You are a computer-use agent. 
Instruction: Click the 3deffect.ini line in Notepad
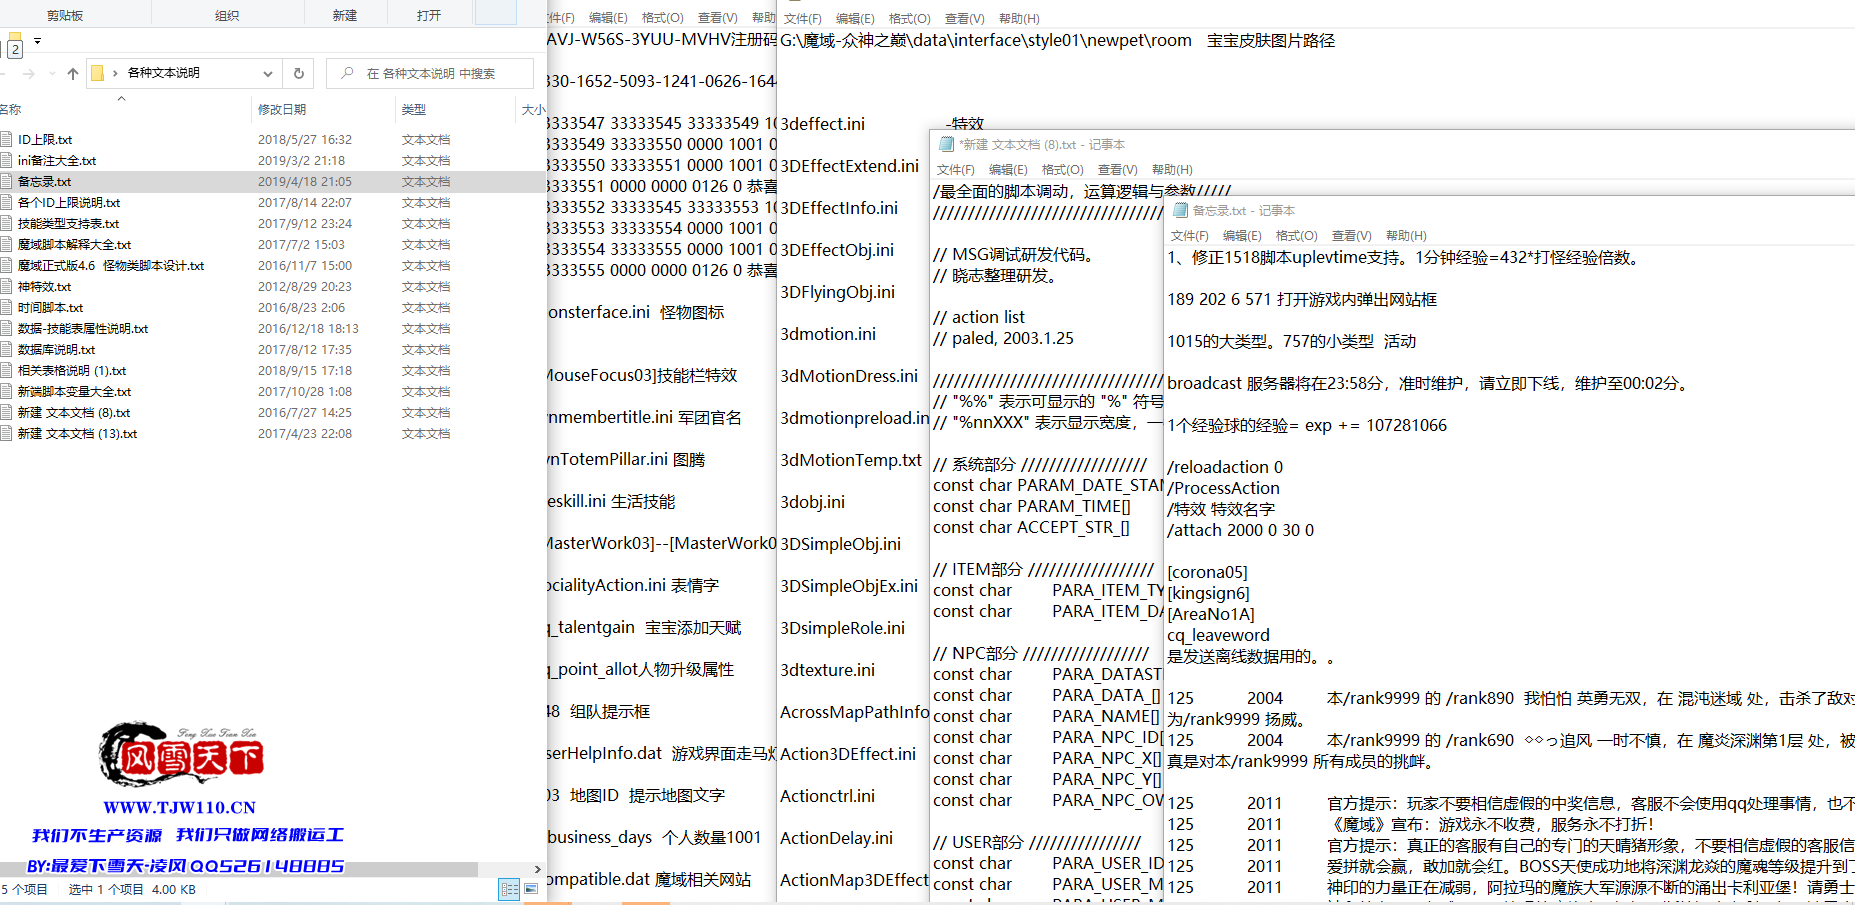tap(822, 124)
